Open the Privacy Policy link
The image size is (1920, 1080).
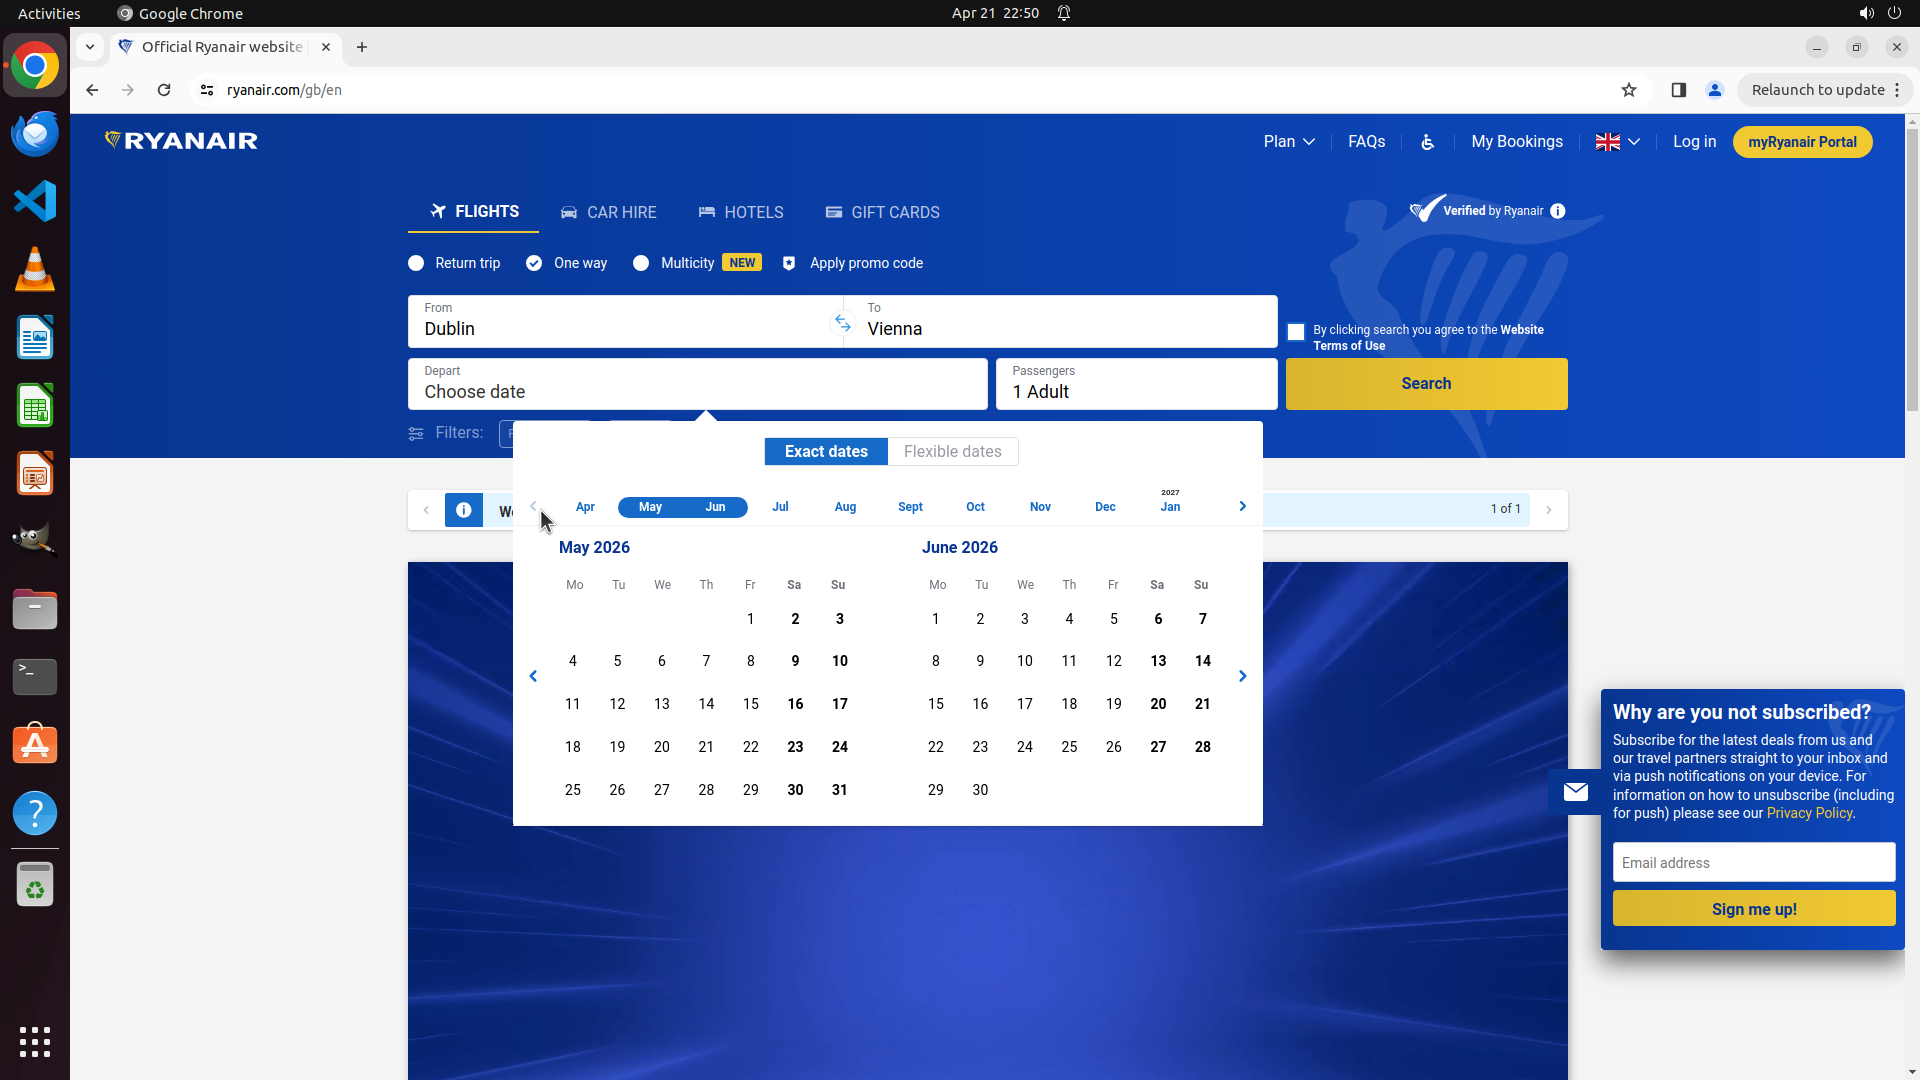coord(1809,813)
